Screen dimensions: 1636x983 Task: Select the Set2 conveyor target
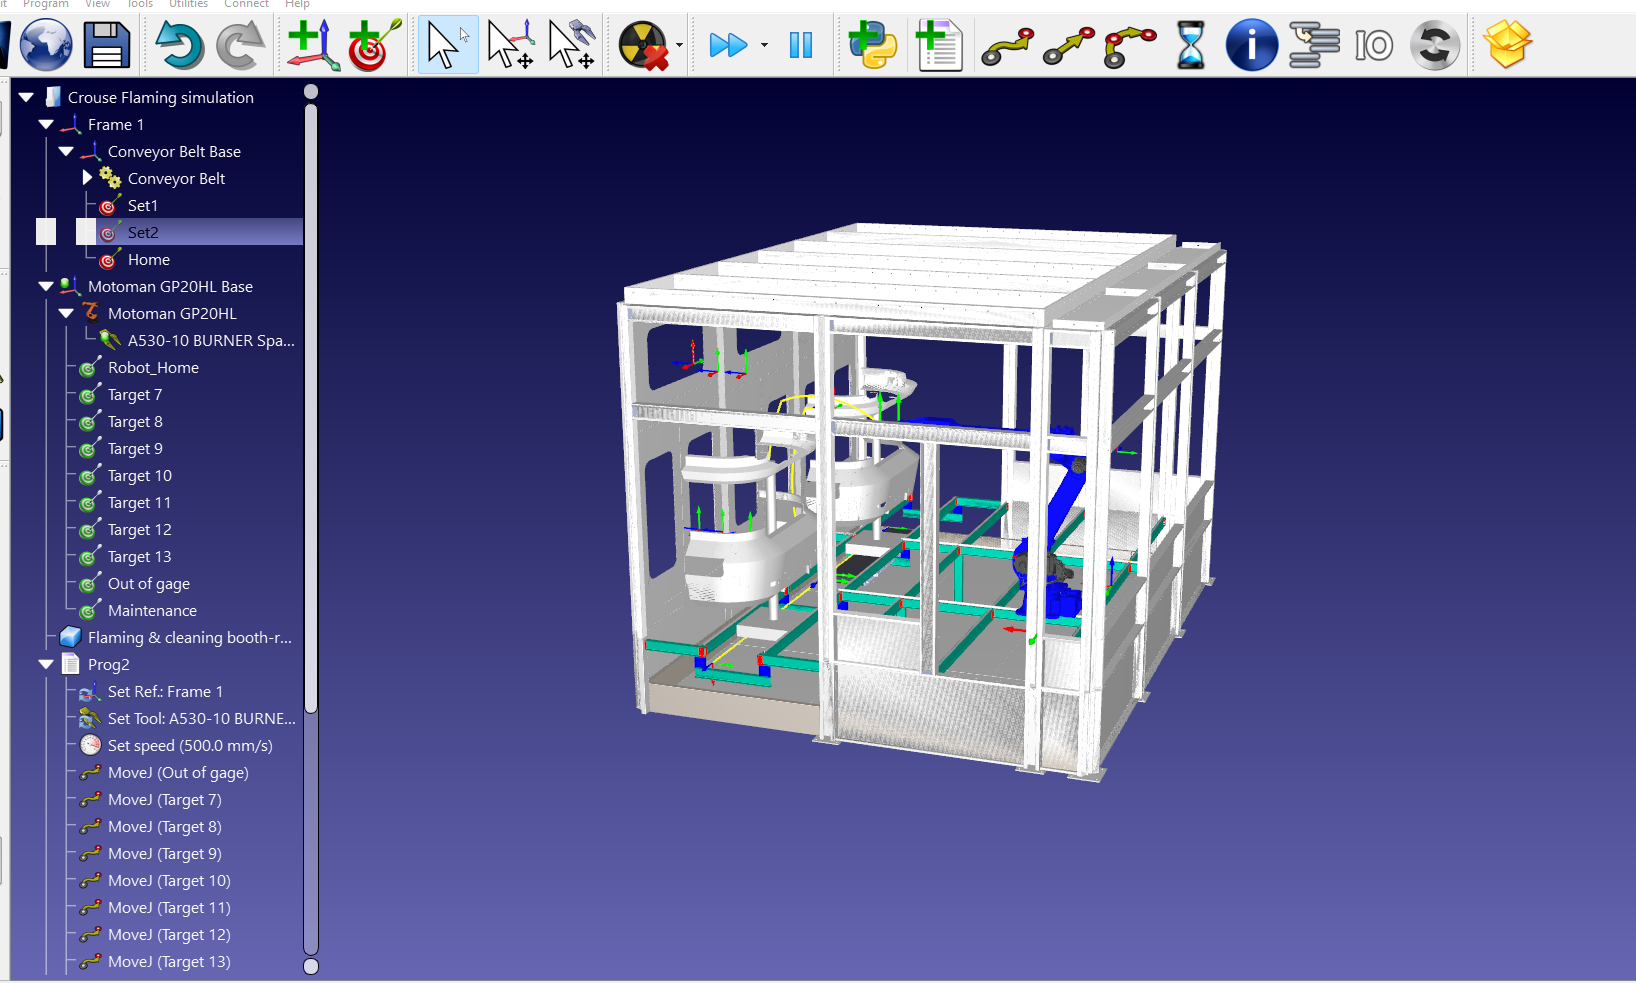coord(143,232)
